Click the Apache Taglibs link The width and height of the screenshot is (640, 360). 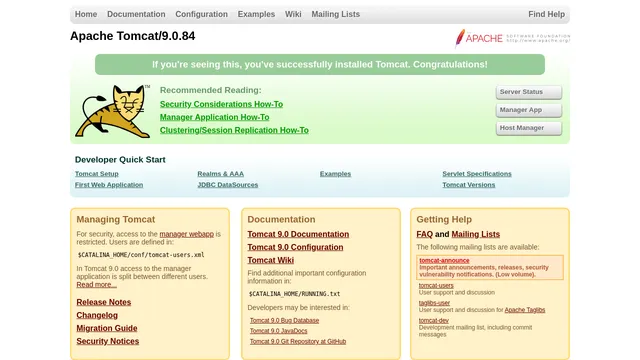525,310
